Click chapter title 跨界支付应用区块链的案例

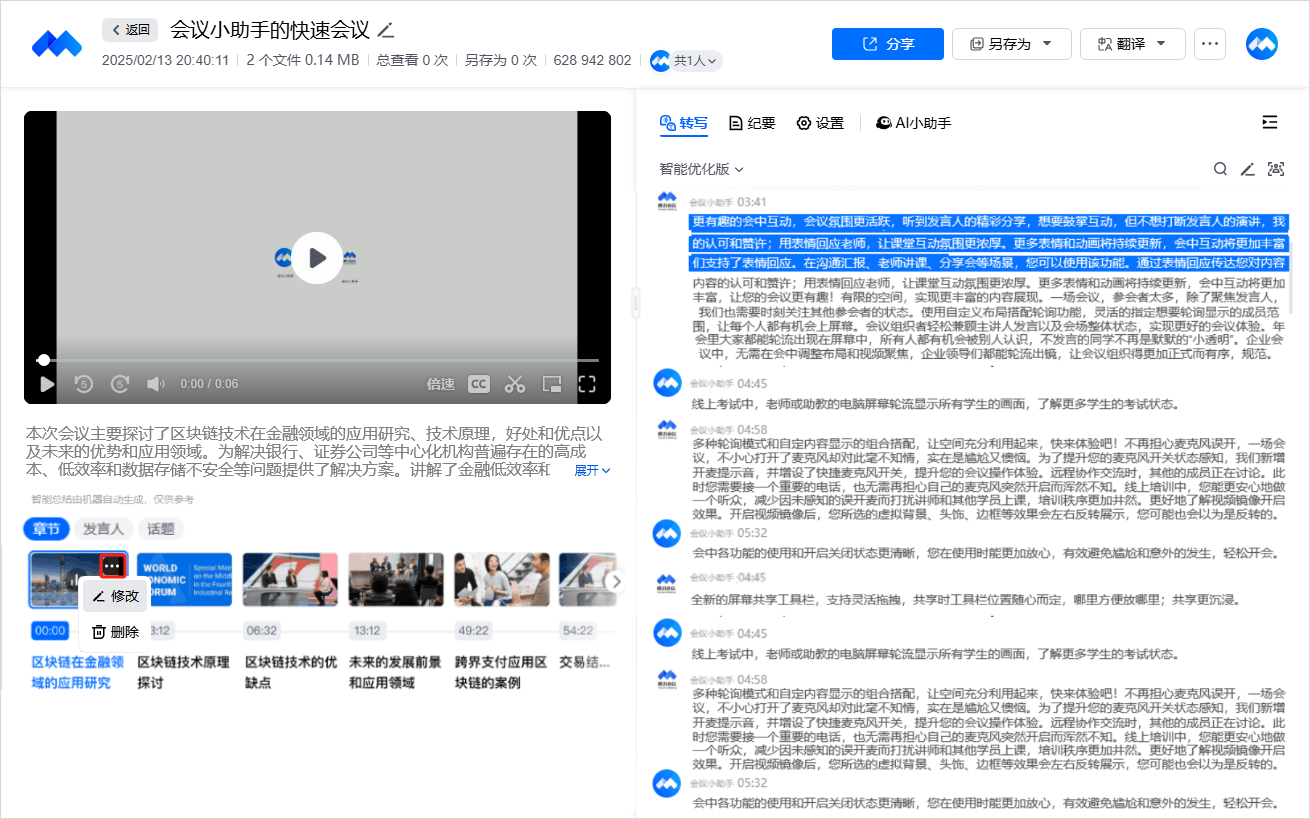(501, 673)
